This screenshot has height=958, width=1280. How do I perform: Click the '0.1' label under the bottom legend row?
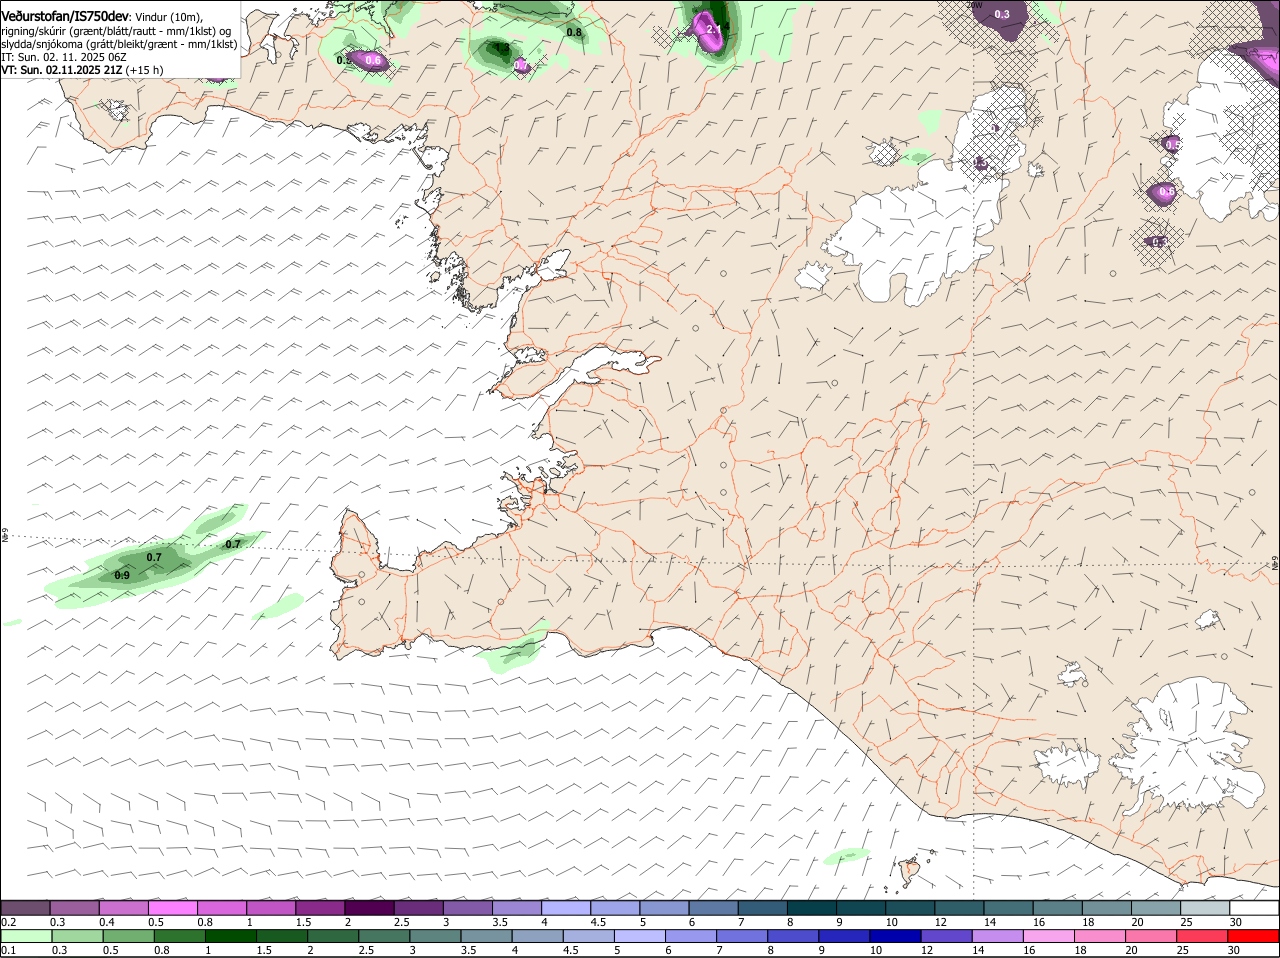9,950
